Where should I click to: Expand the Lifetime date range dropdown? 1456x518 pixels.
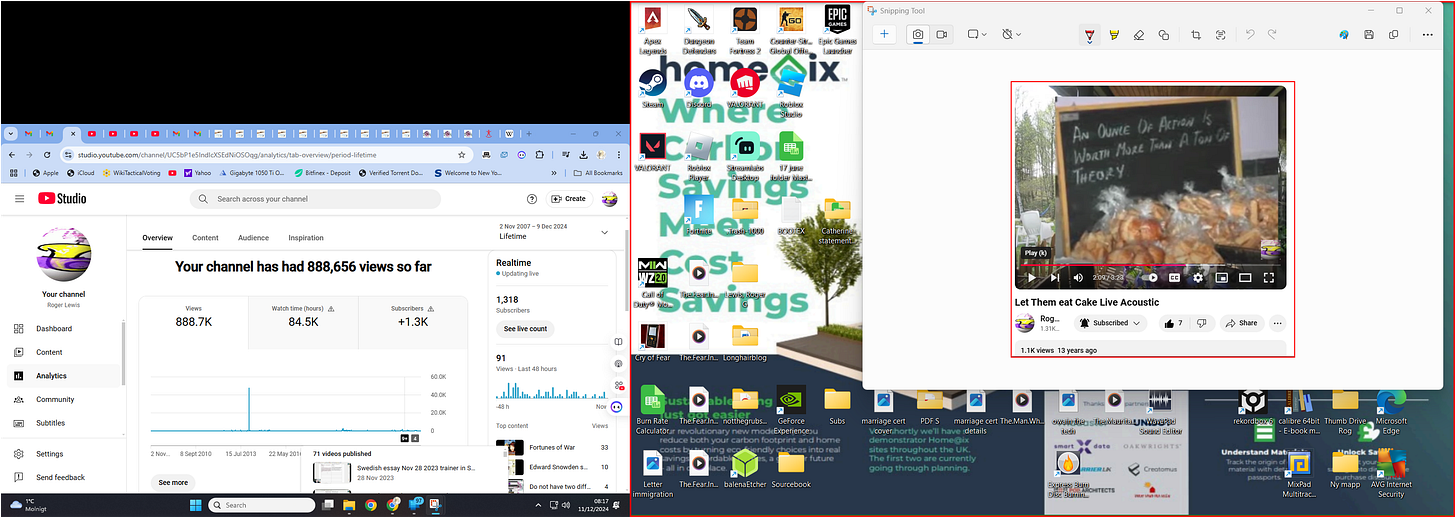coord(604,232)
